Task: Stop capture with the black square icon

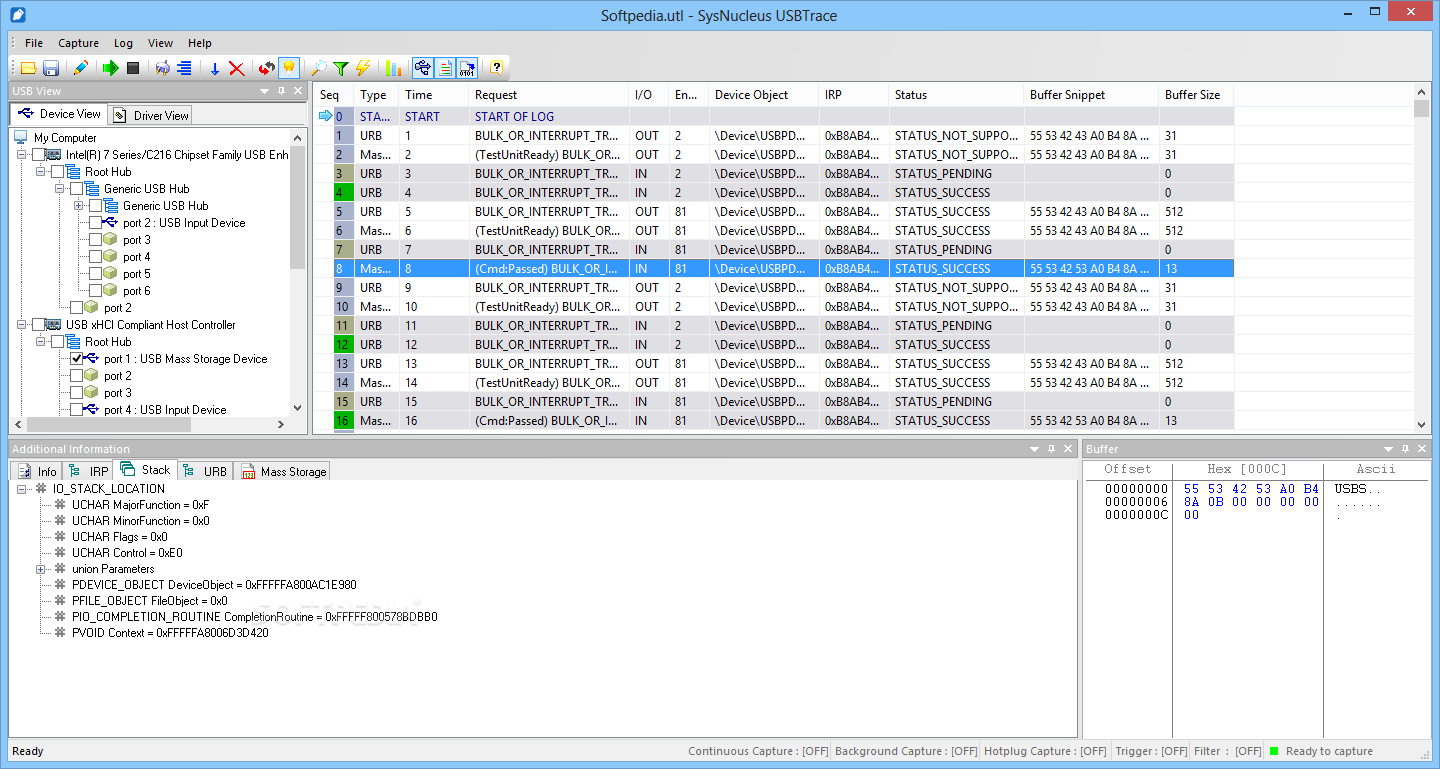Action: [132, 68]
